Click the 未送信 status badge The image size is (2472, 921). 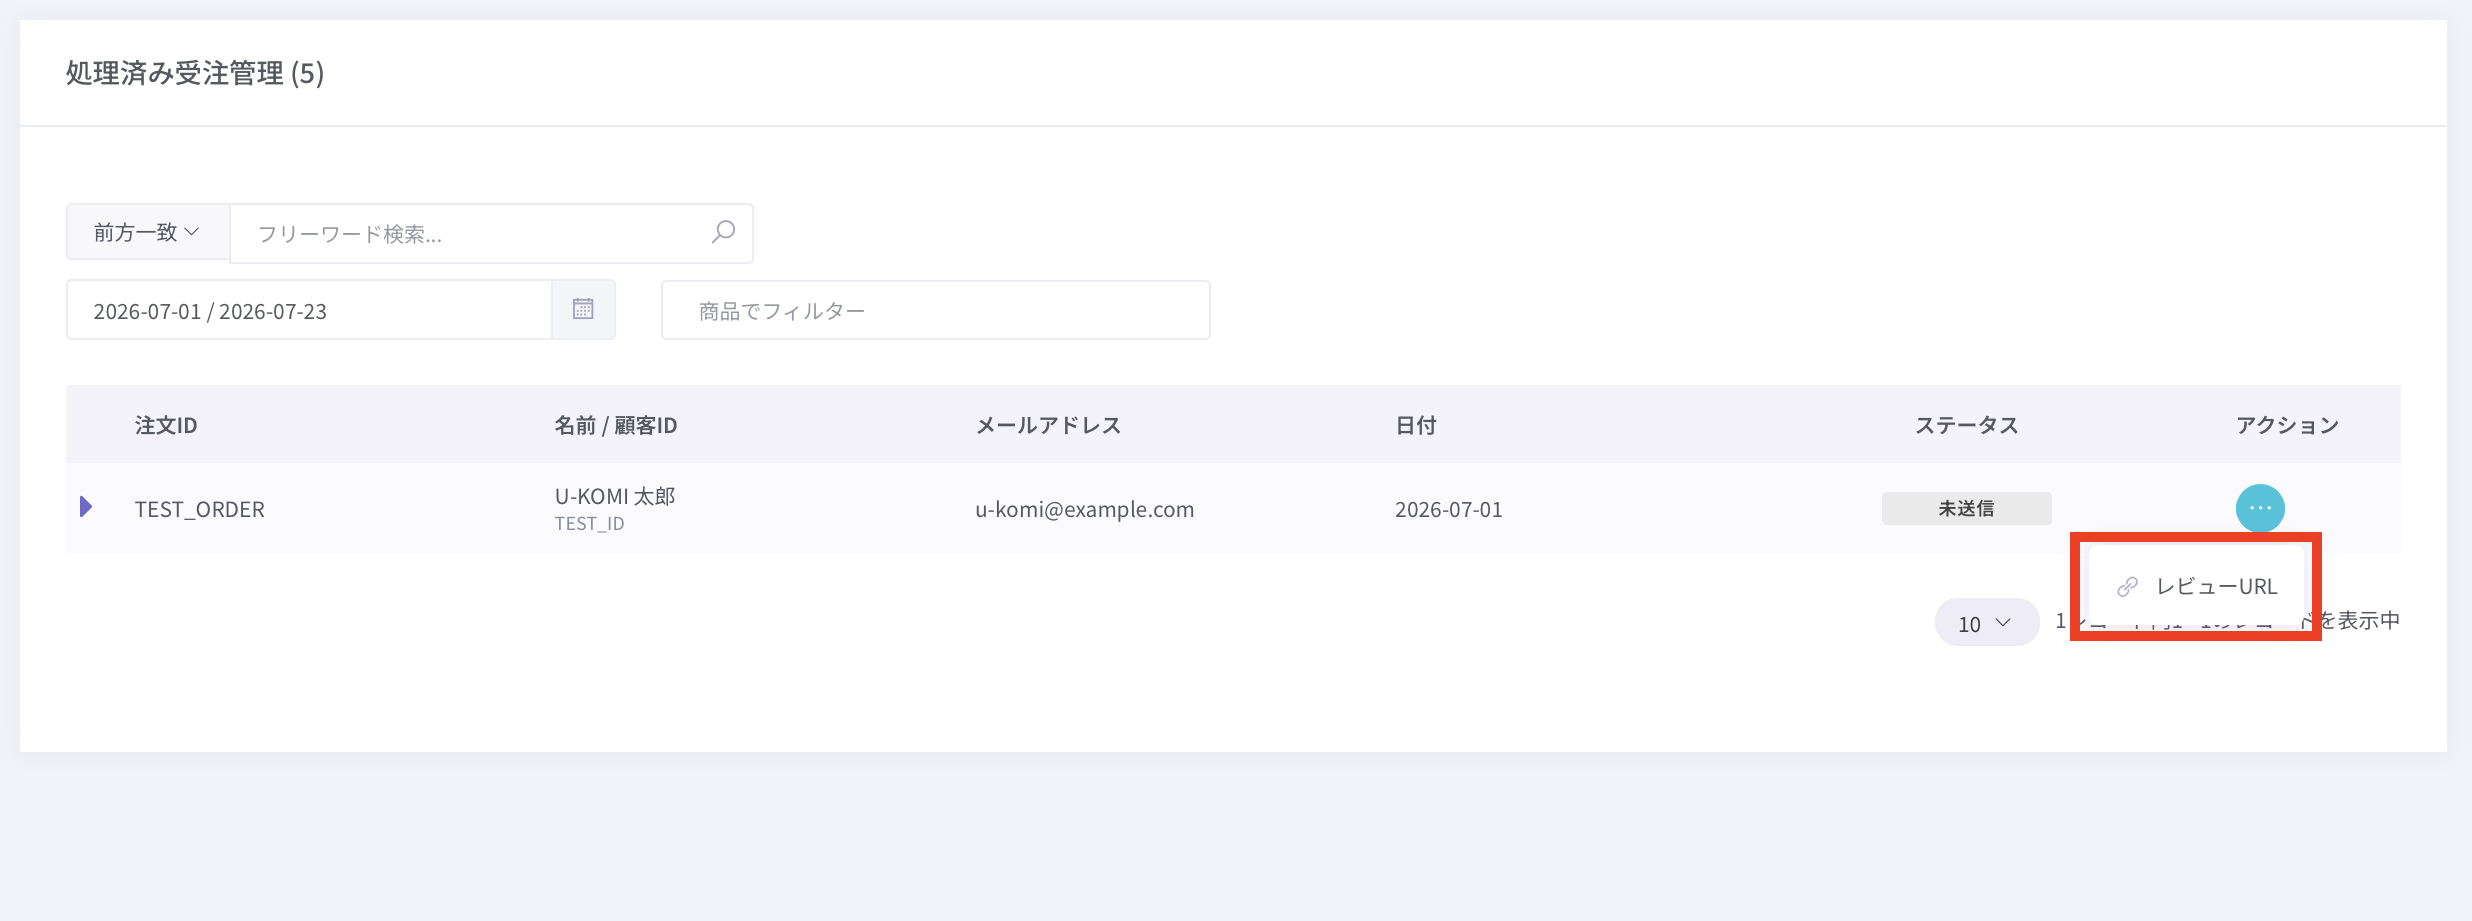click(x=1966, y=508)
